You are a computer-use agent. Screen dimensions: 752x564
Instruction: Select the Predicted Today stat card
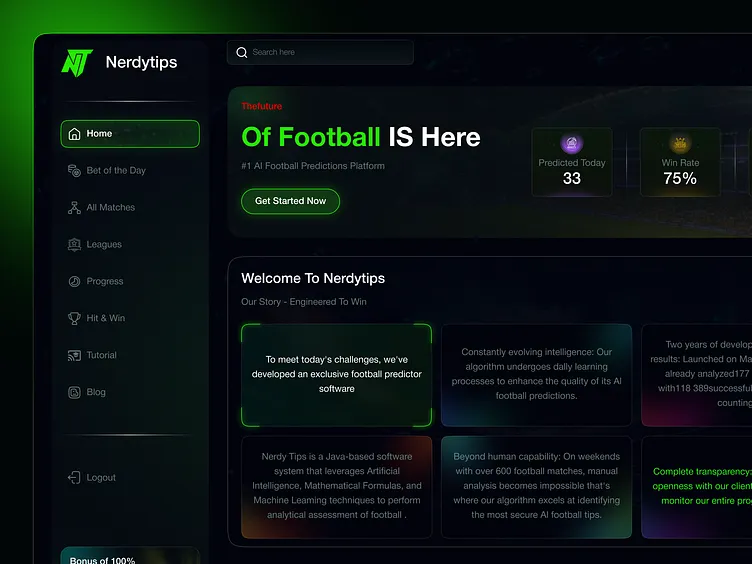(x=572, y=162)
